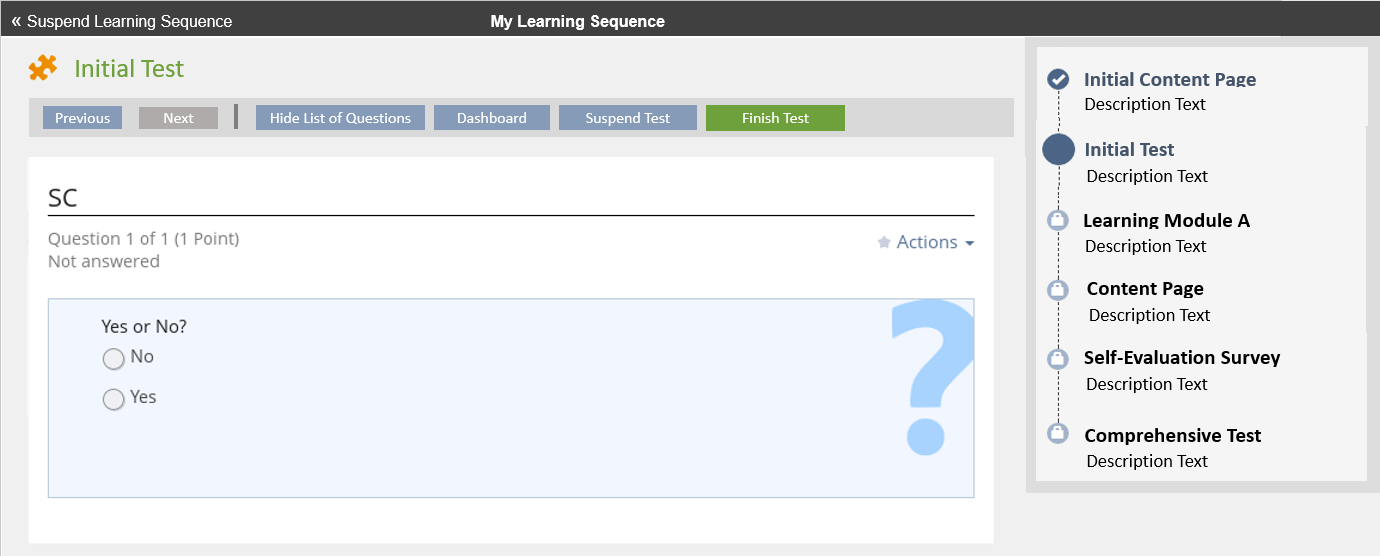Screen dimensions: 1380x556
Task: Click the star icon next to Actions
Action: [884, 242]
